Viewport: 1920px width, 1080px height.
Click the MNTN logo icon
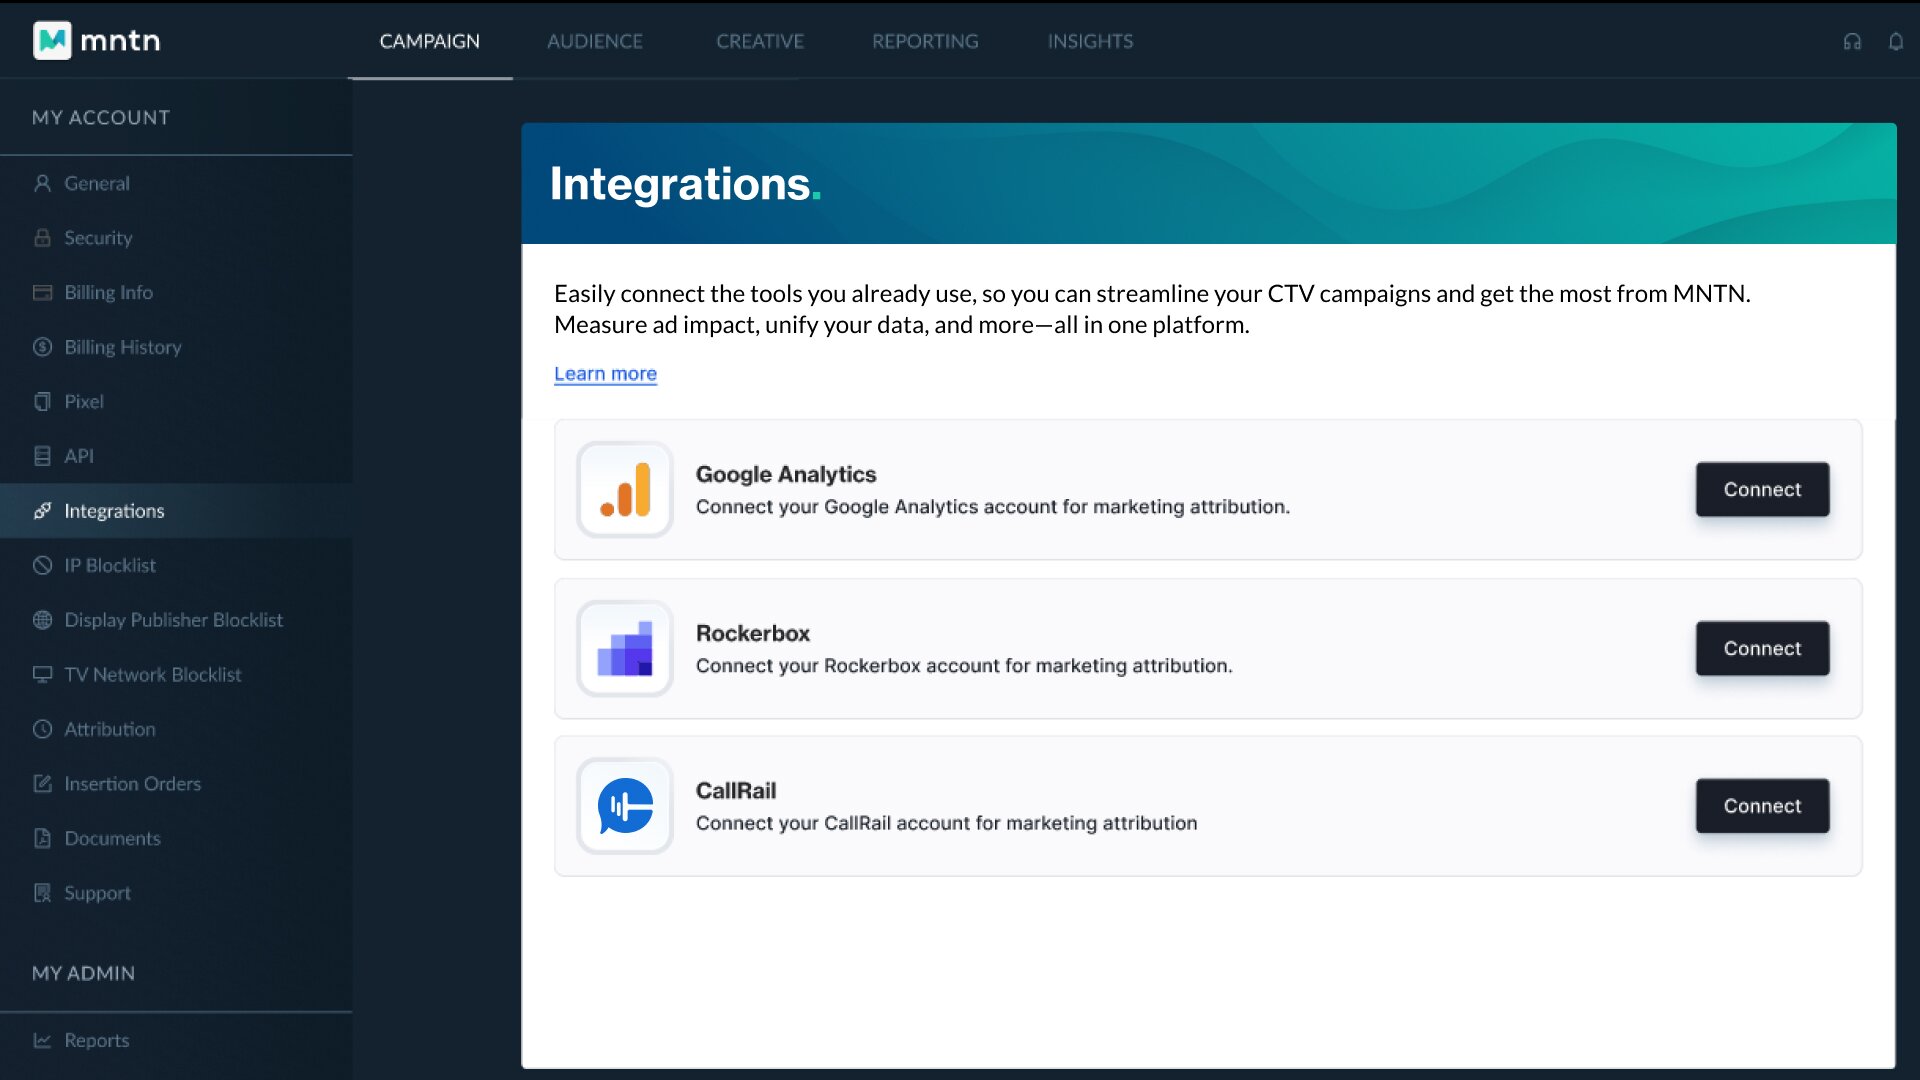click(x=52, y=40)
